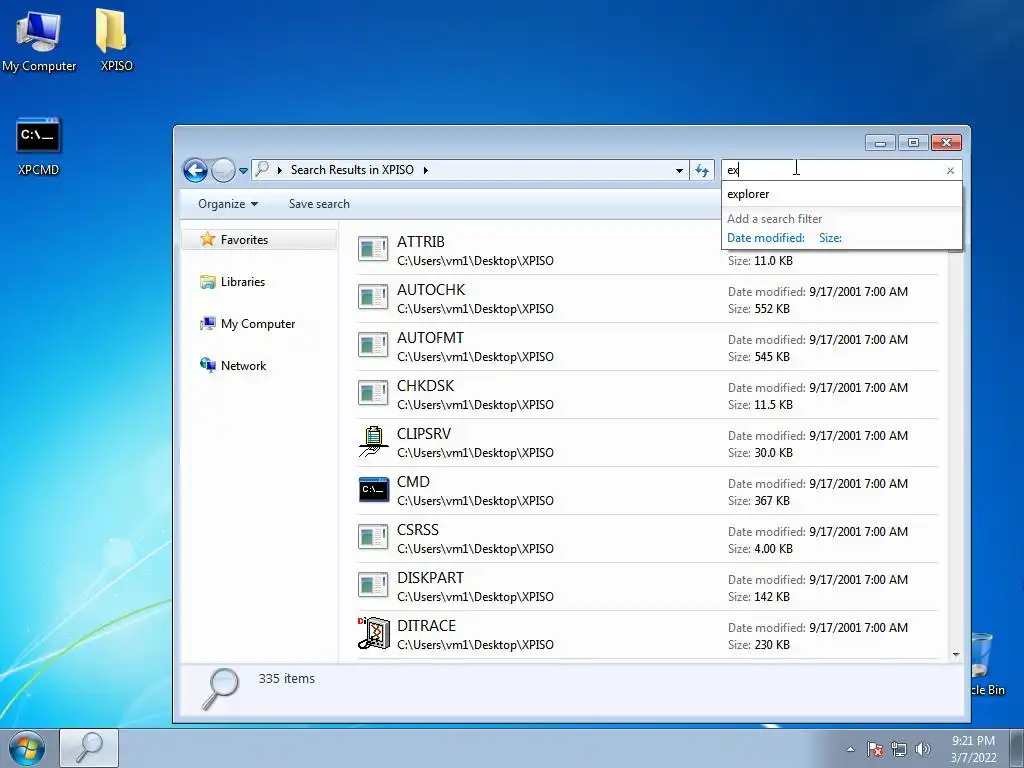Click the CHKDSK file name
Screen dimensions: 1024x768
pos(425,386)
